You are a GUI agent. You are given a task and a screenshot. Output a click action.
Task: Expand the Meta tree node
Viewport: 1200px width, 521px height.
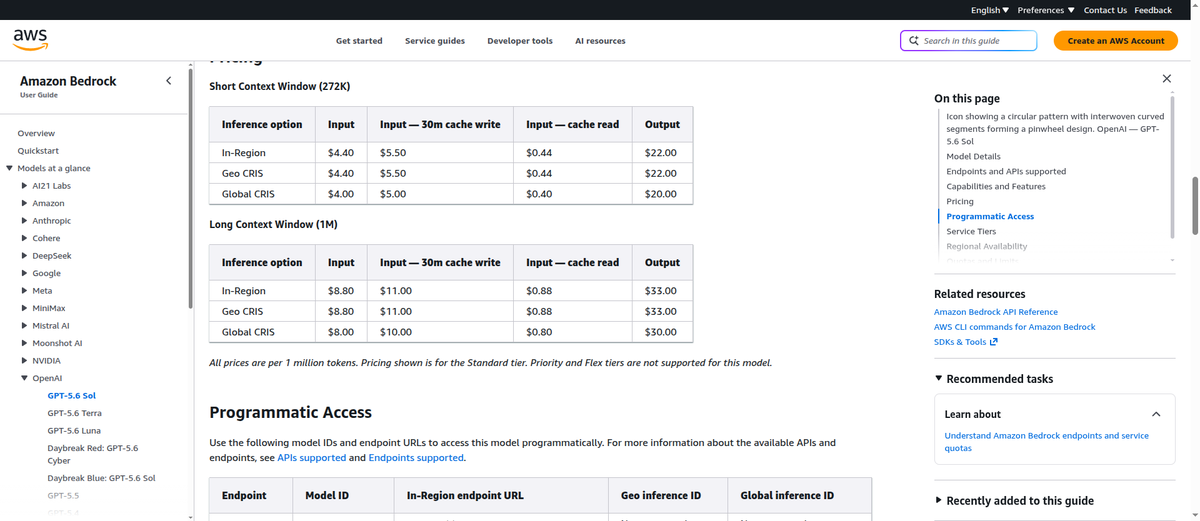click(x=25, y=291)
